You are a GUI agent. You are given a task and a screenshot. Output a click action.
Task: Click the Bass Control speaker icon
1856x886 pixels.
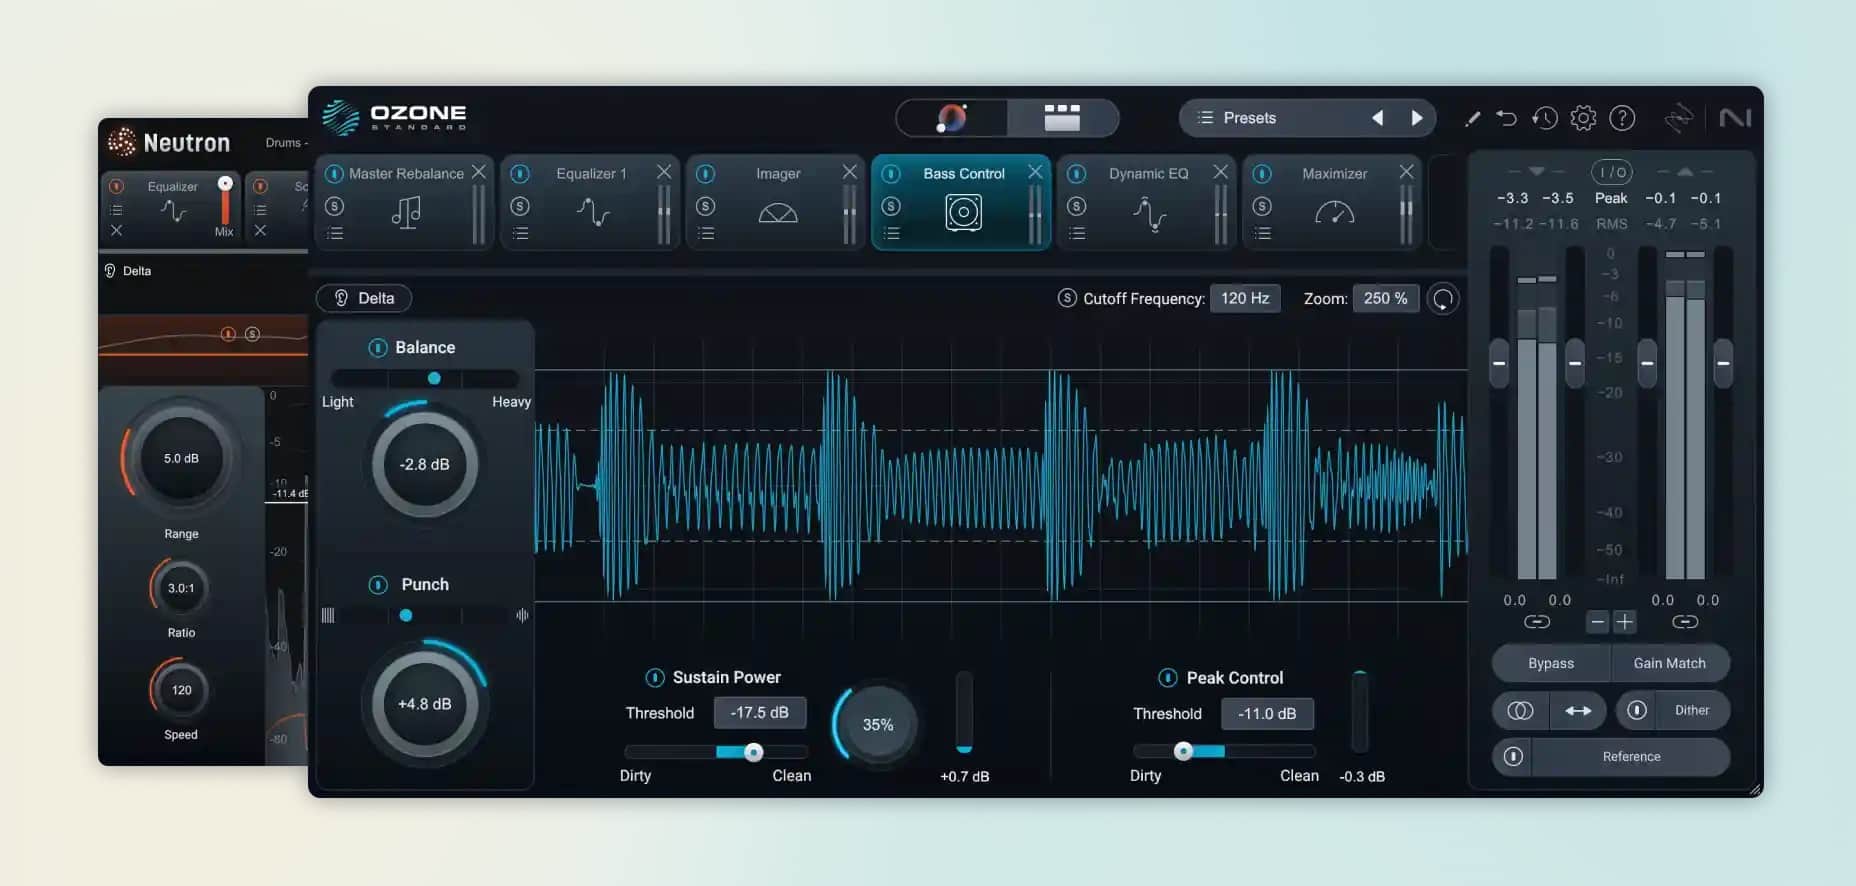pyautogui.click(x=963, y=212)
